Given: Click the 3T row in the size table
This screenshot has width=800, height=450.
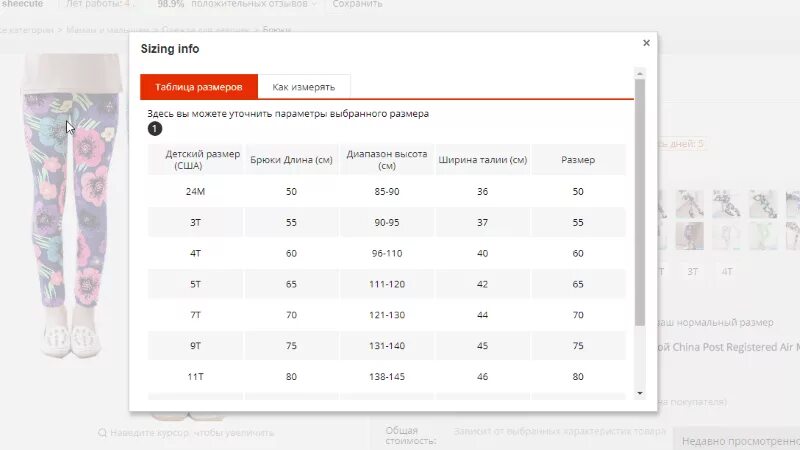Looking at the screenshot, I should point(387,222).
